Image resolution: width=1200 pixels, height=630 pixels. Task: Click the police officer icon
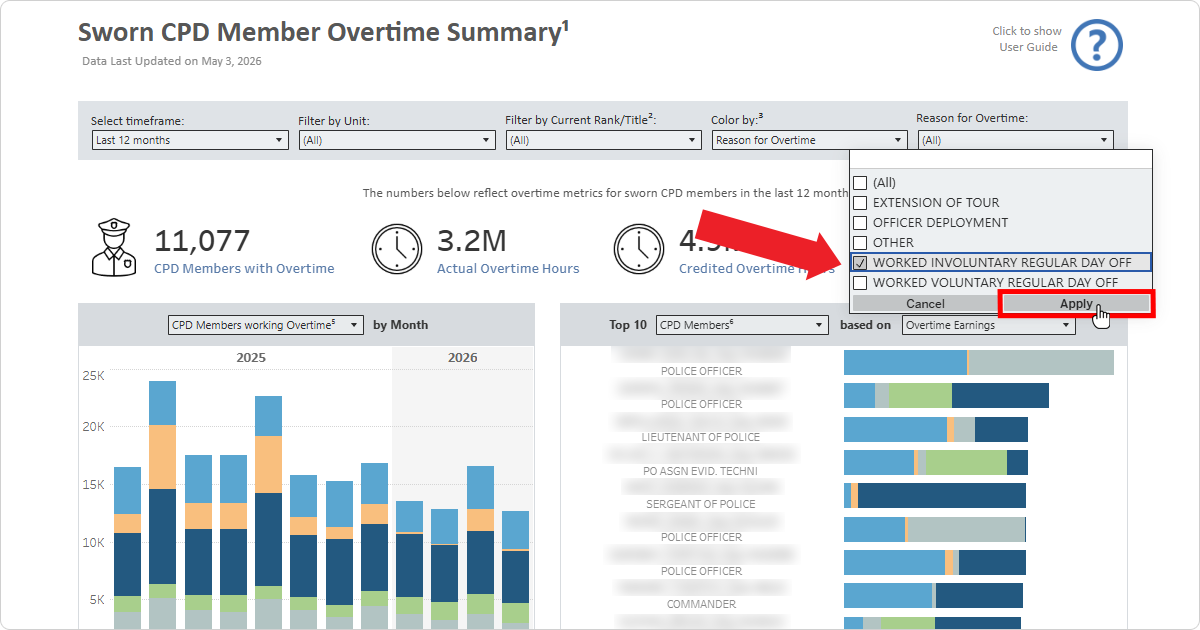click(x=114, y=249)
